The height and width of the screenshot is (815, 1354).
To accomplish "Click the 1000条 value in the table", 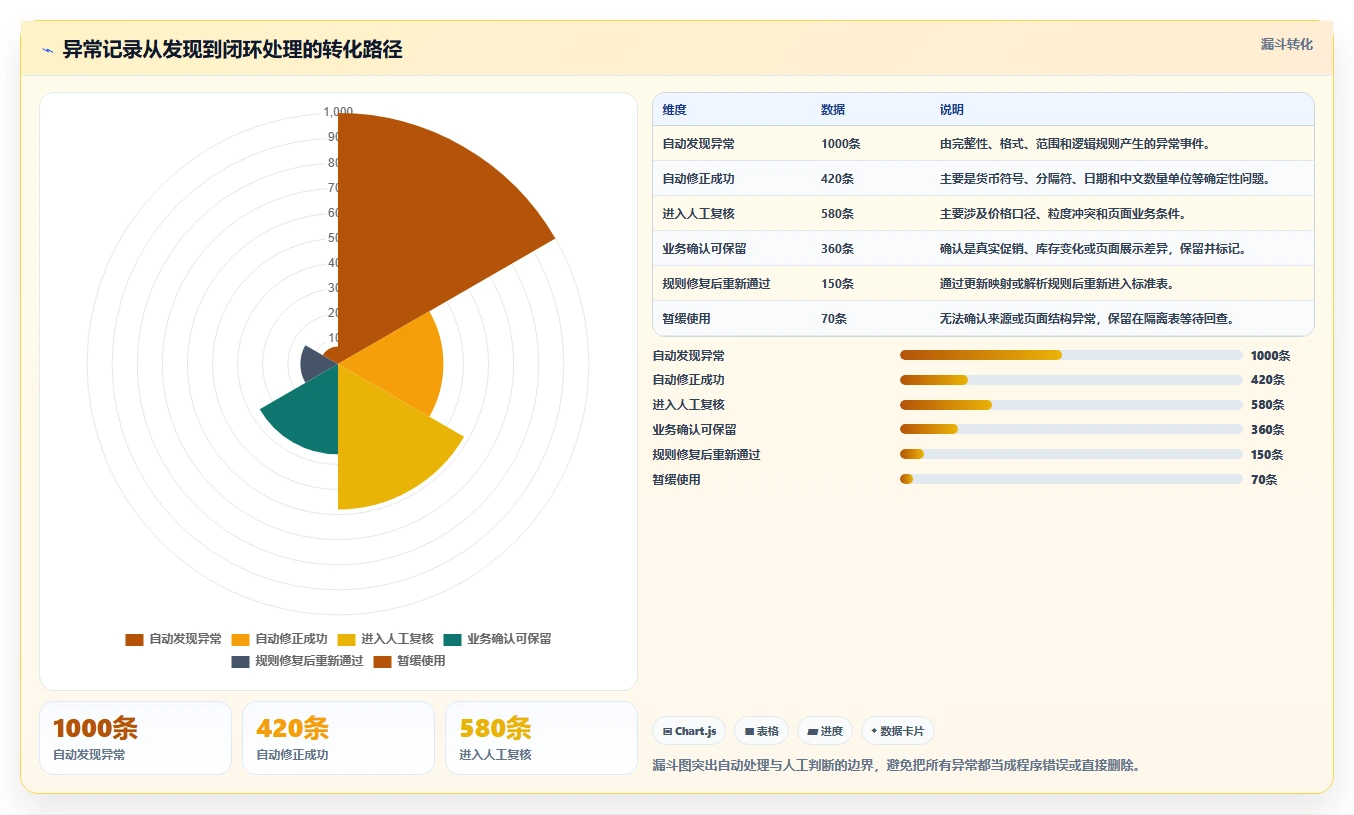I will [840, 144].
